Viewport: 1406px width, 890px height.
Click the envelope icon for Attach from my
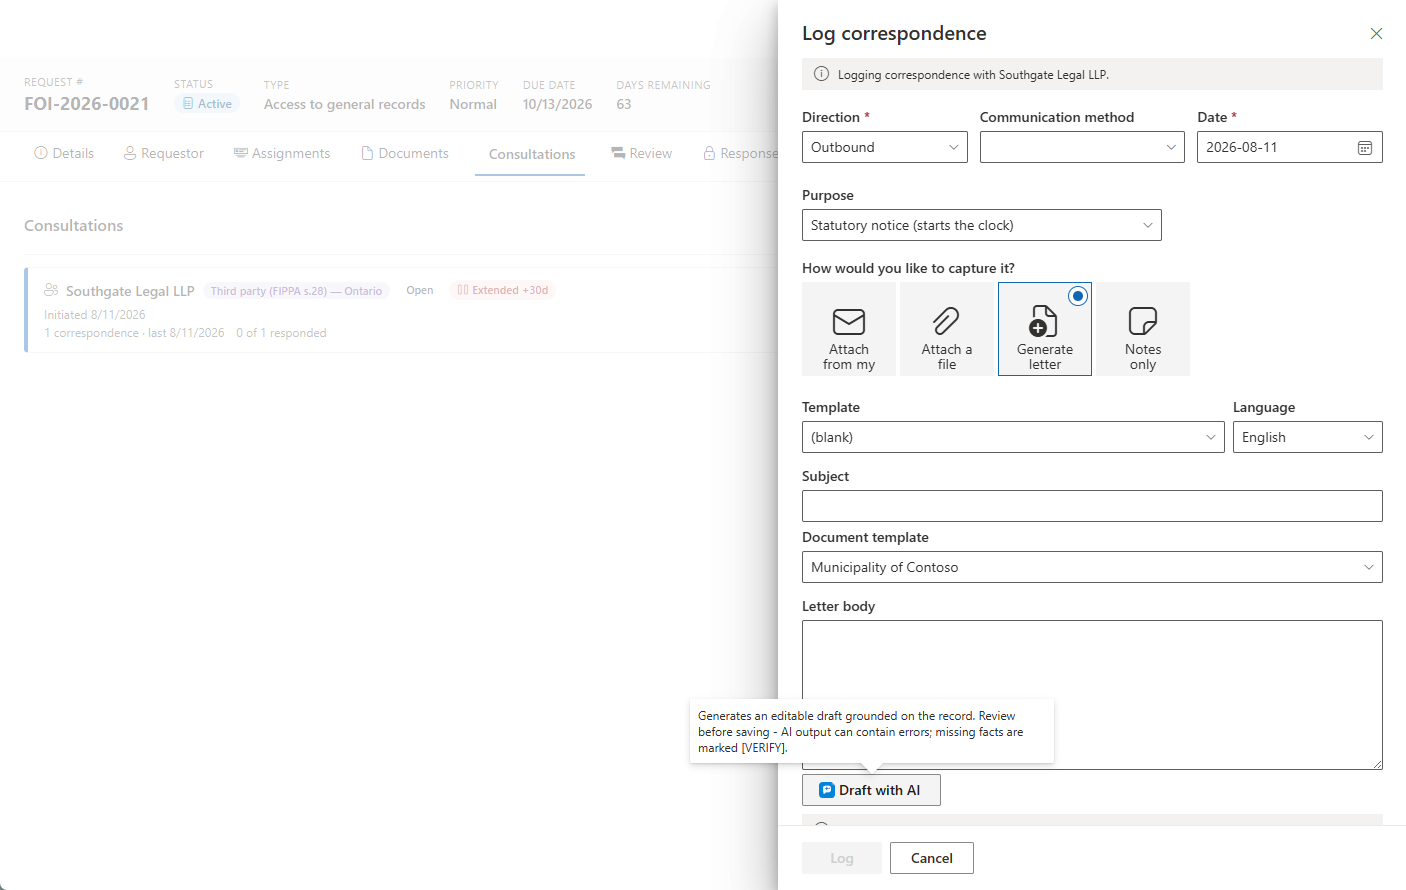pos(849,321)
